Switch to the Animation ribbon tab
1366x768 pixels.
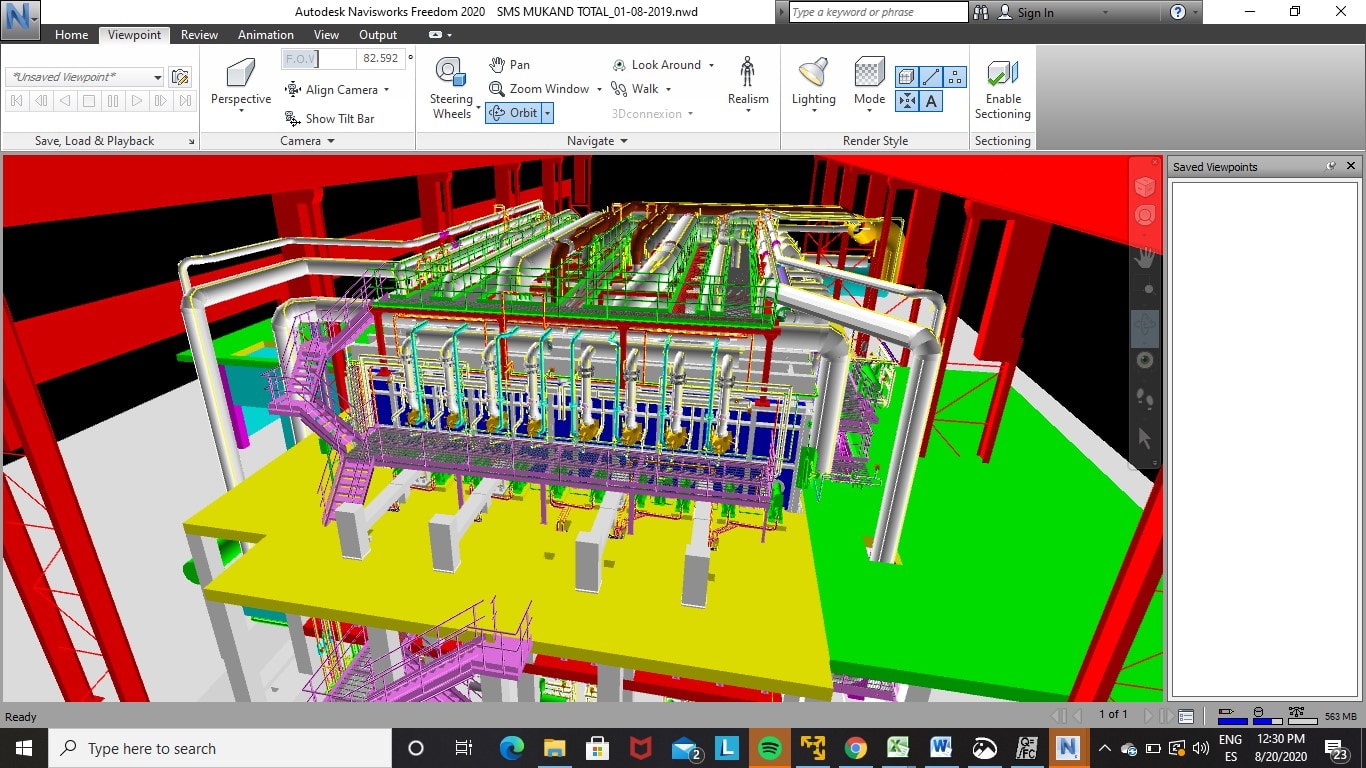click(x=266, y=35)
